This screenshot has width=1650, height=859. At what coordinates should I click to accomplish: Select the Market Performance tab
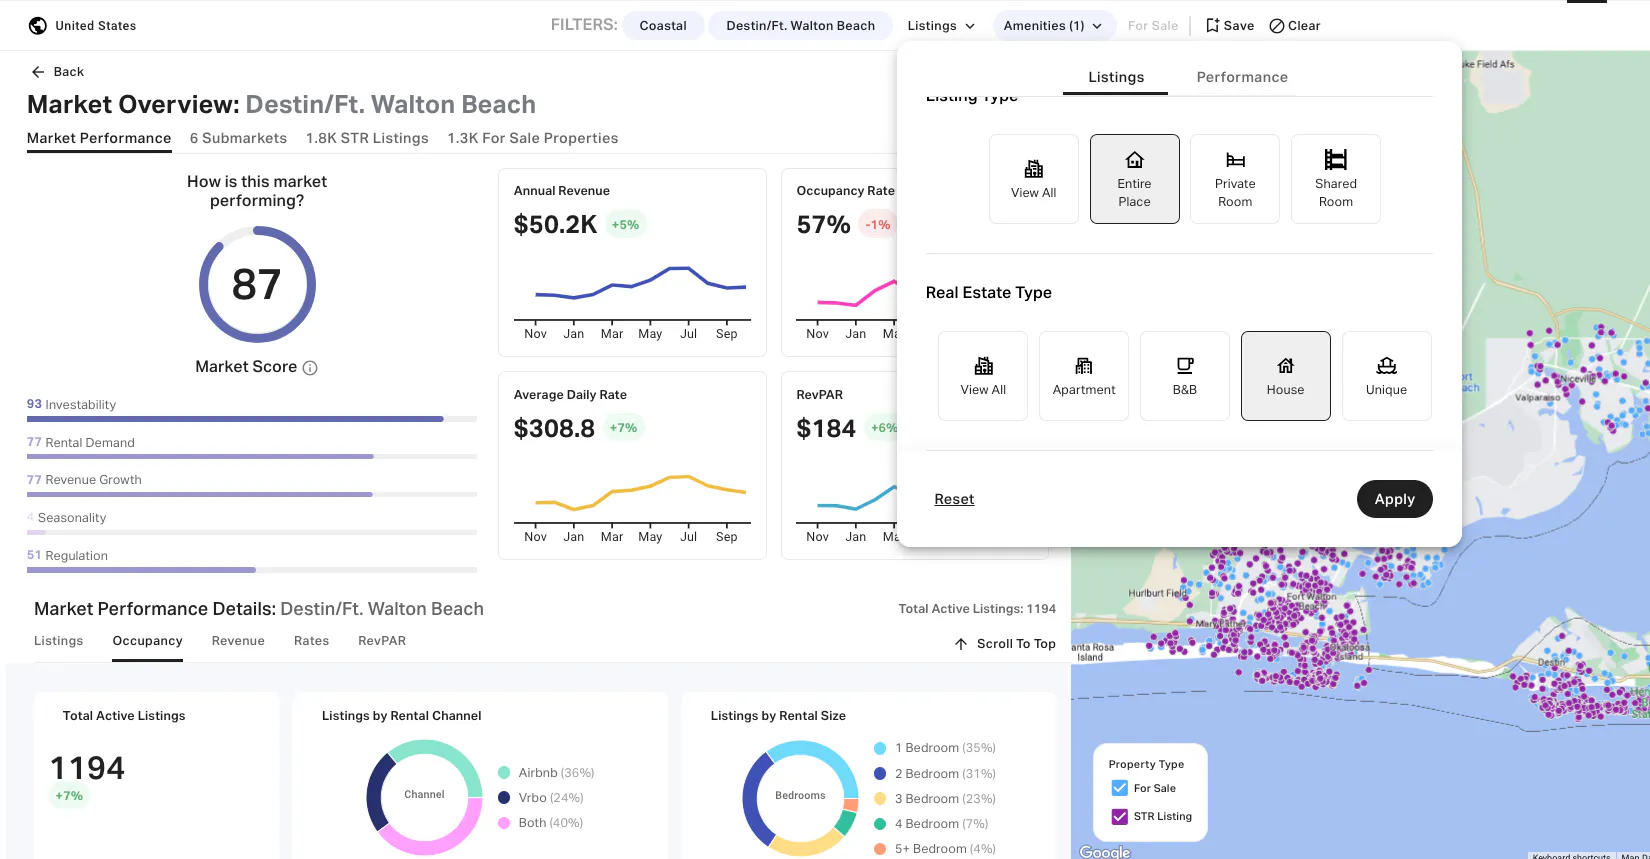coord(99,138)
